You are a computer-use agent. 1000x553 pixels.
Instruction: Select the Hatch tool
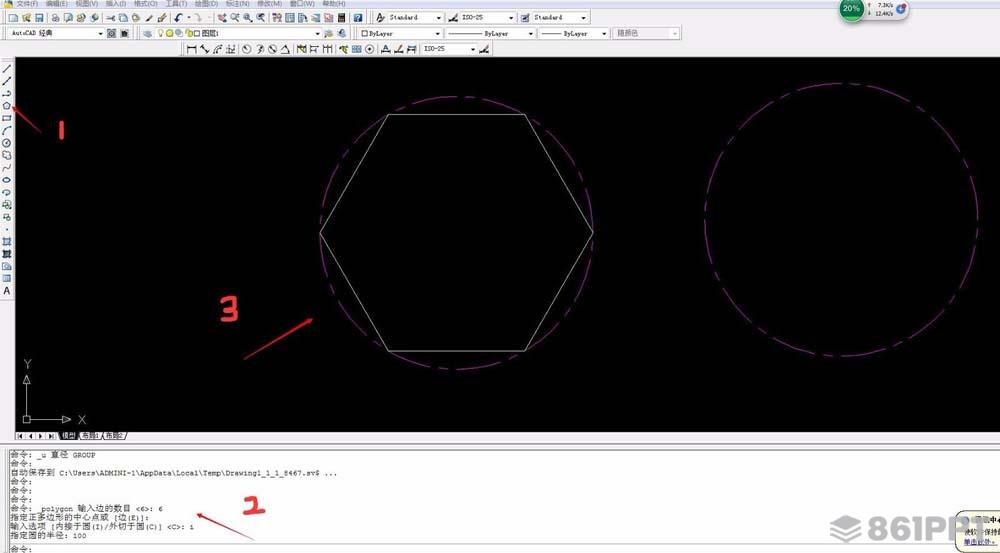tap(6, 242)
